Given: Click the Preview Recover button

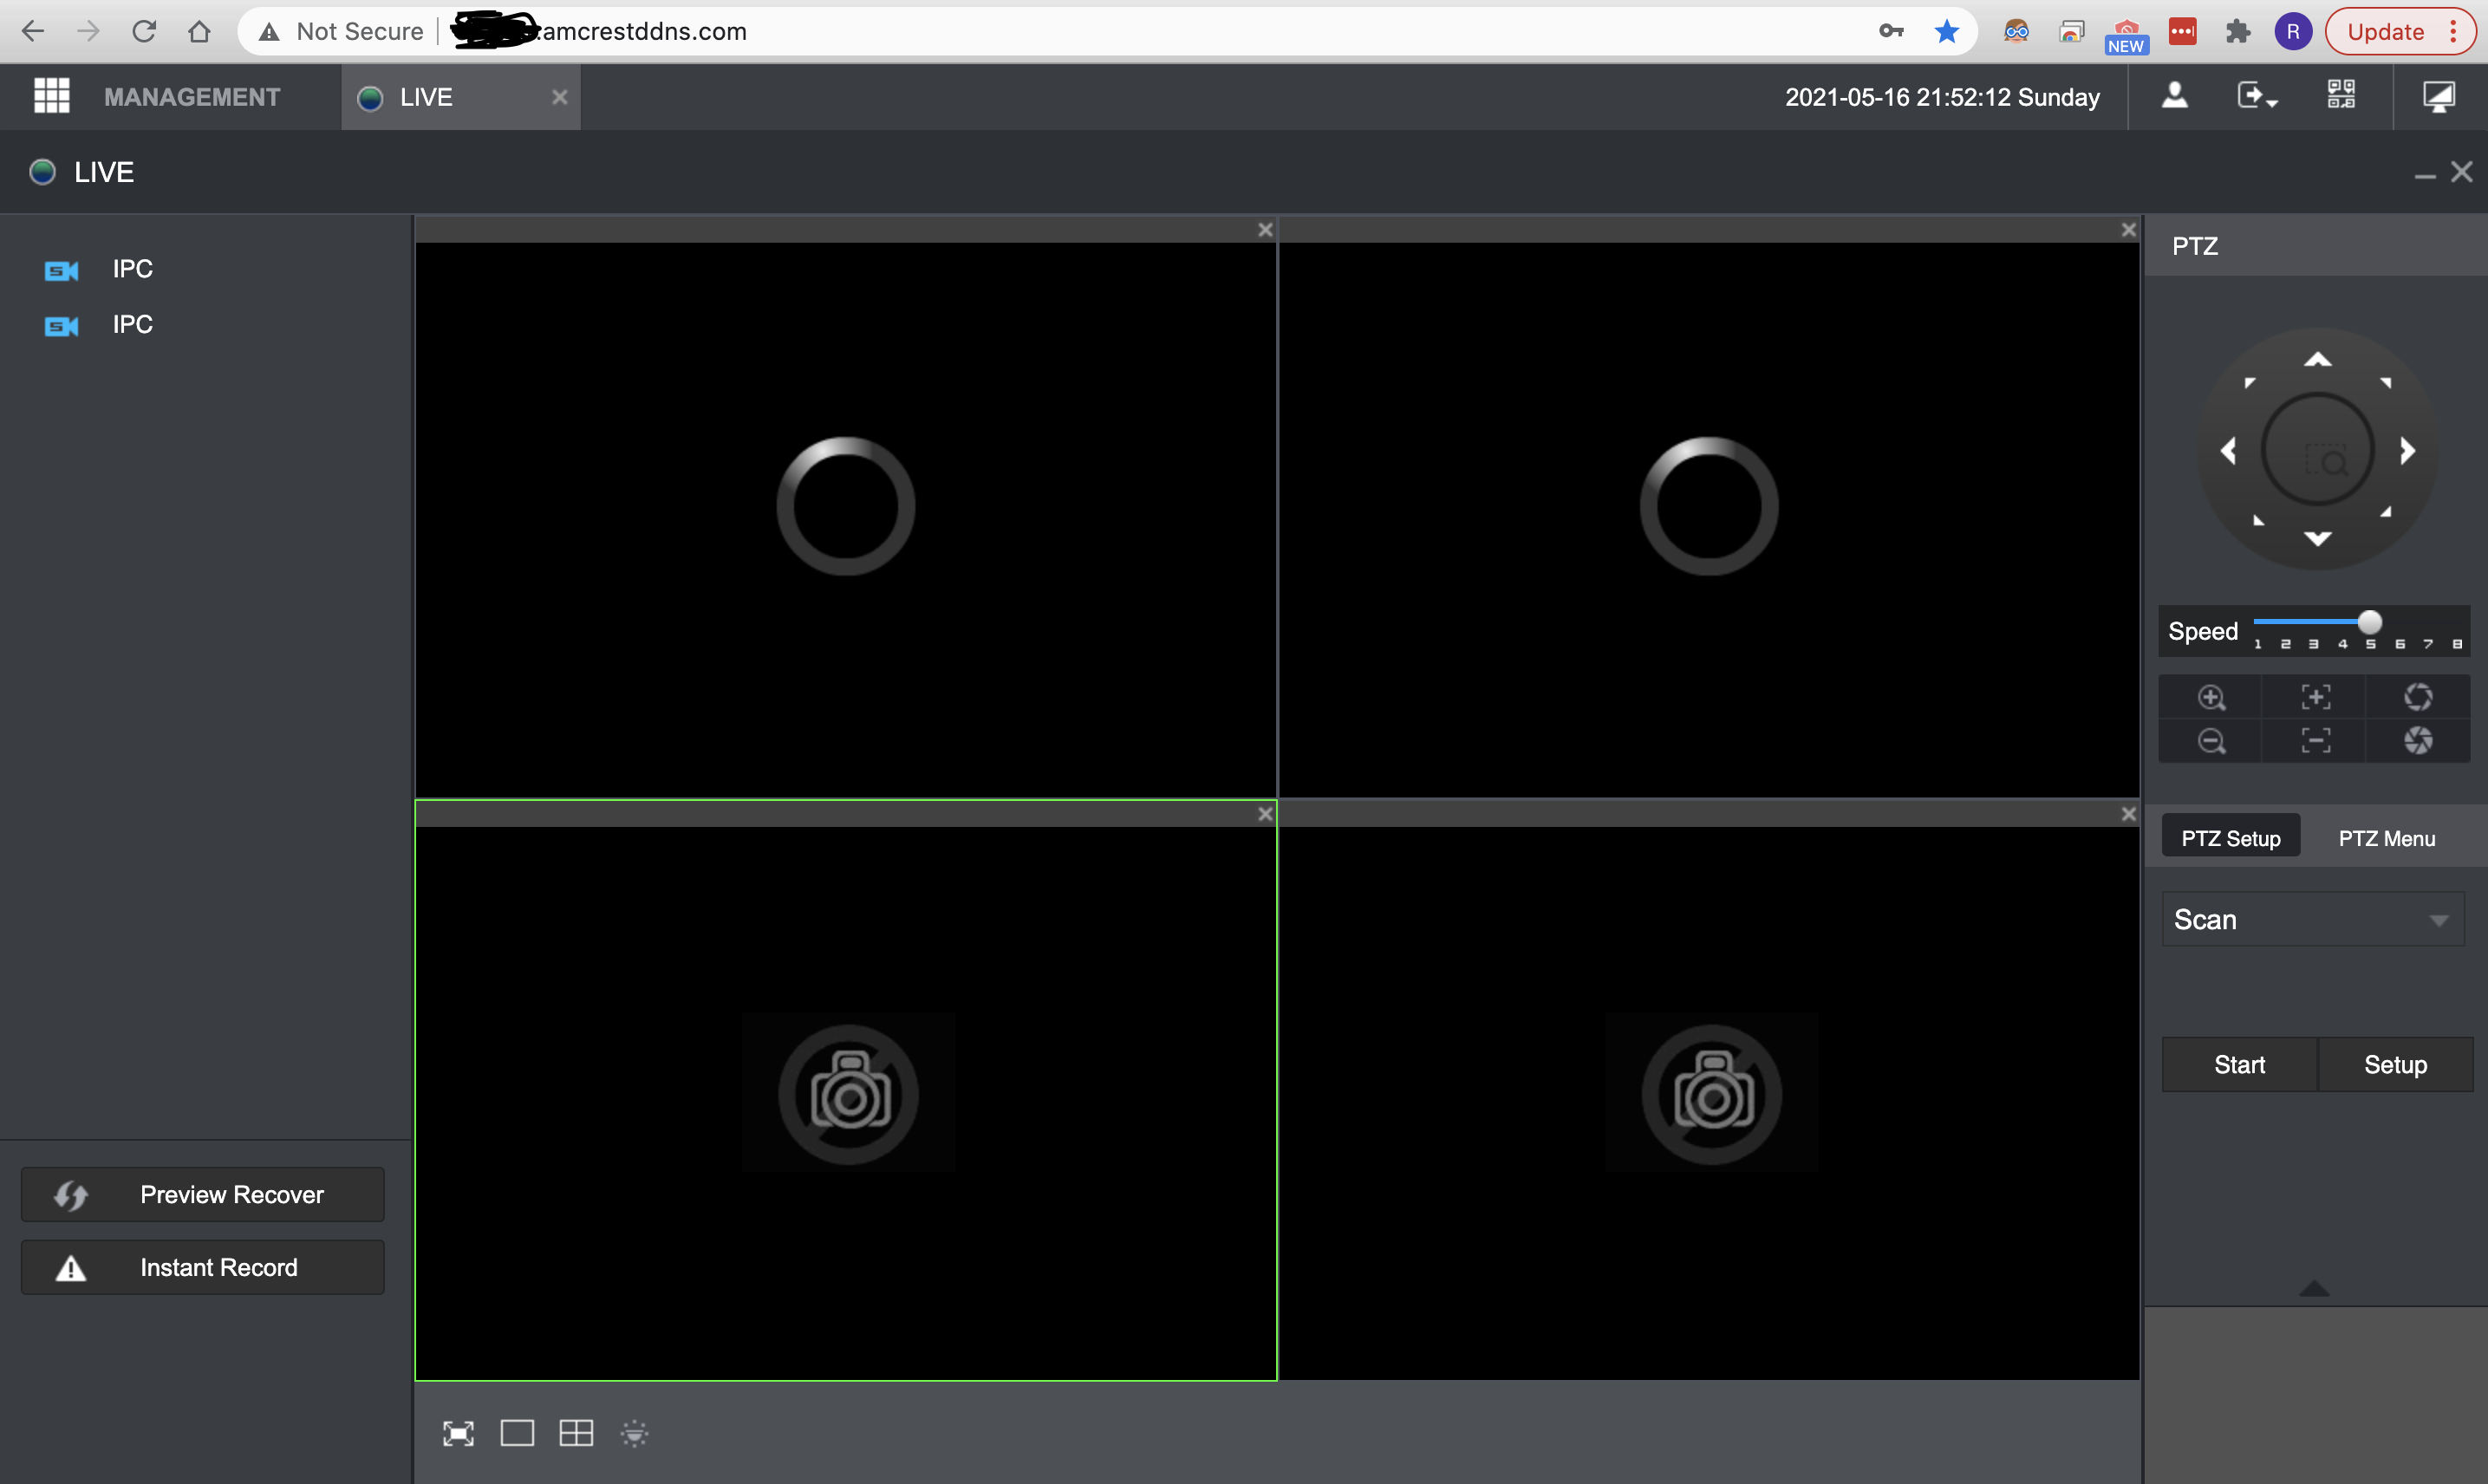Looking at the screenshot, I should coord(203,1195).
